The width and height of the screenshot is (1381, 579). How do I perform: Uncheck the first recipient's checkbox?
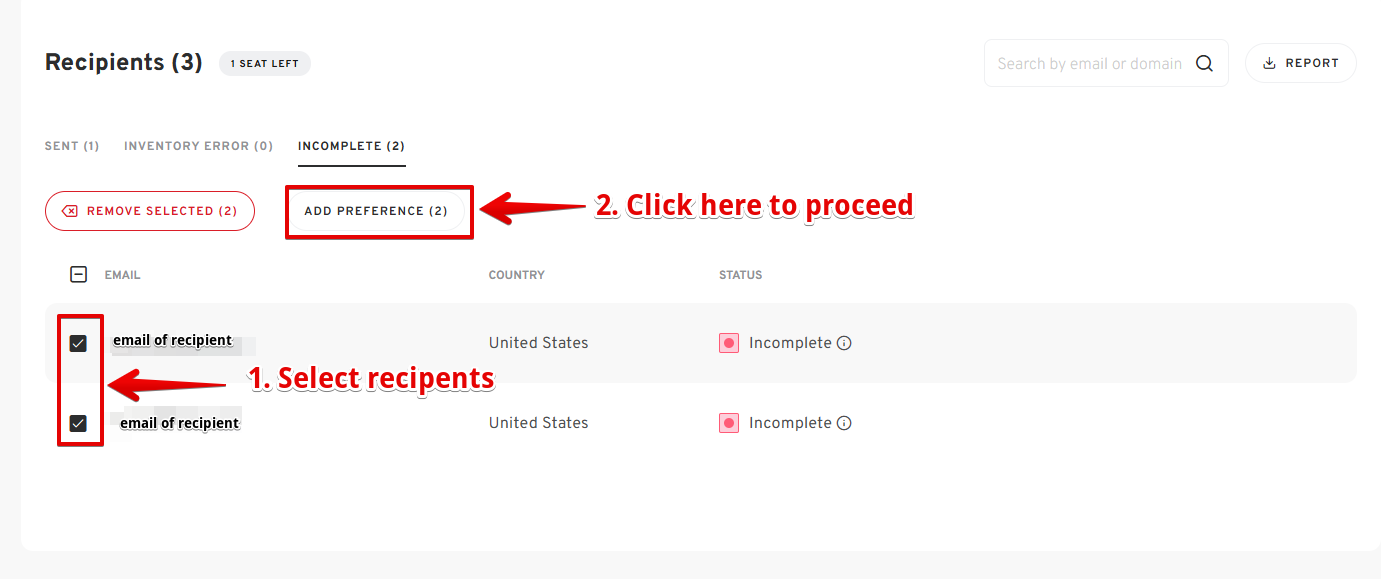coord(78,343)
